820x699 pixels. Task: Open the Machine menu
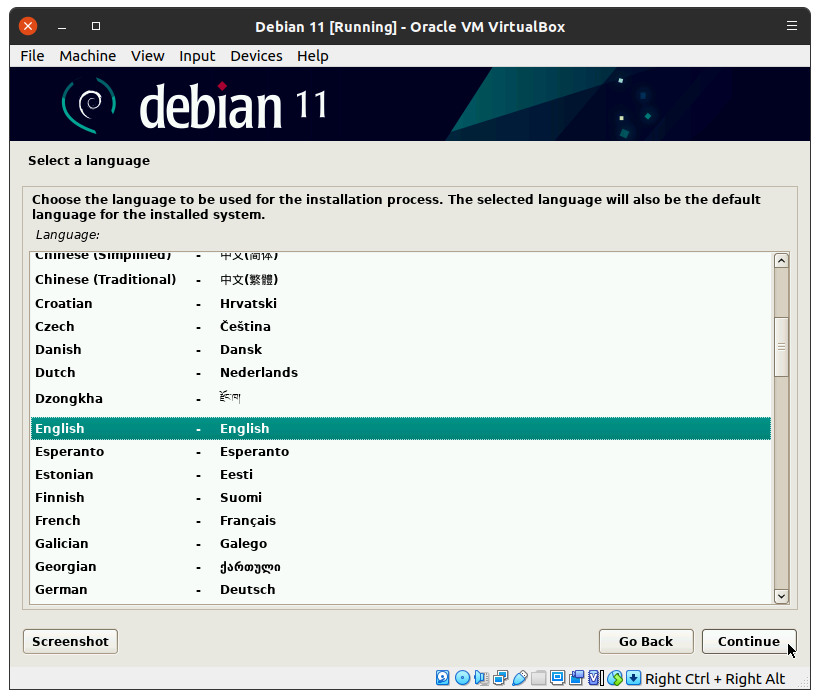tap(87, 56)
